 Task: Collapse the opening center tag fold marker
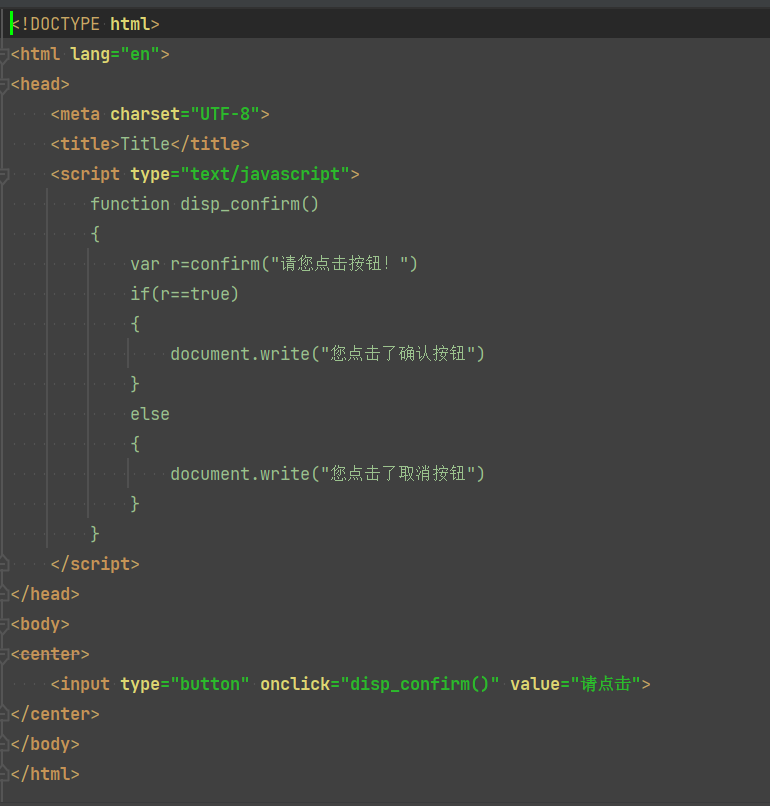click(x=4, y=654)
